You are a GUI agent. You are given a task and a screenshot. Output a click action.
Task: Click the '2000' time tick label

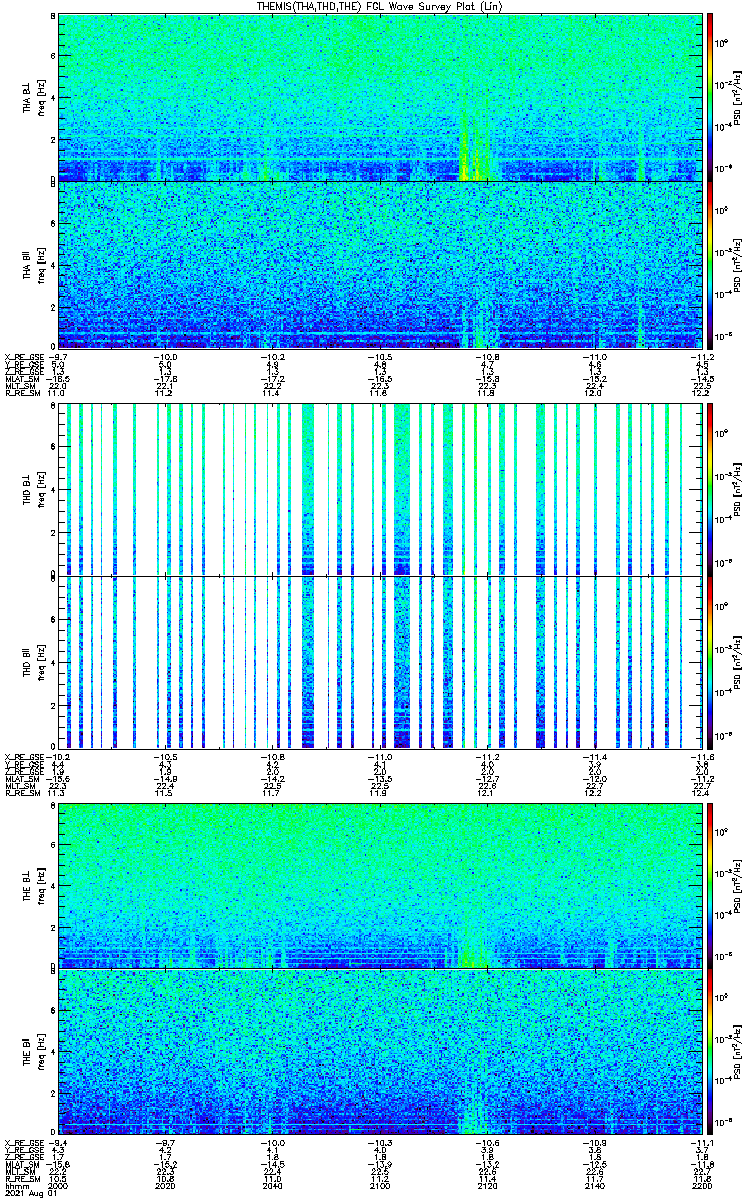58,1186
